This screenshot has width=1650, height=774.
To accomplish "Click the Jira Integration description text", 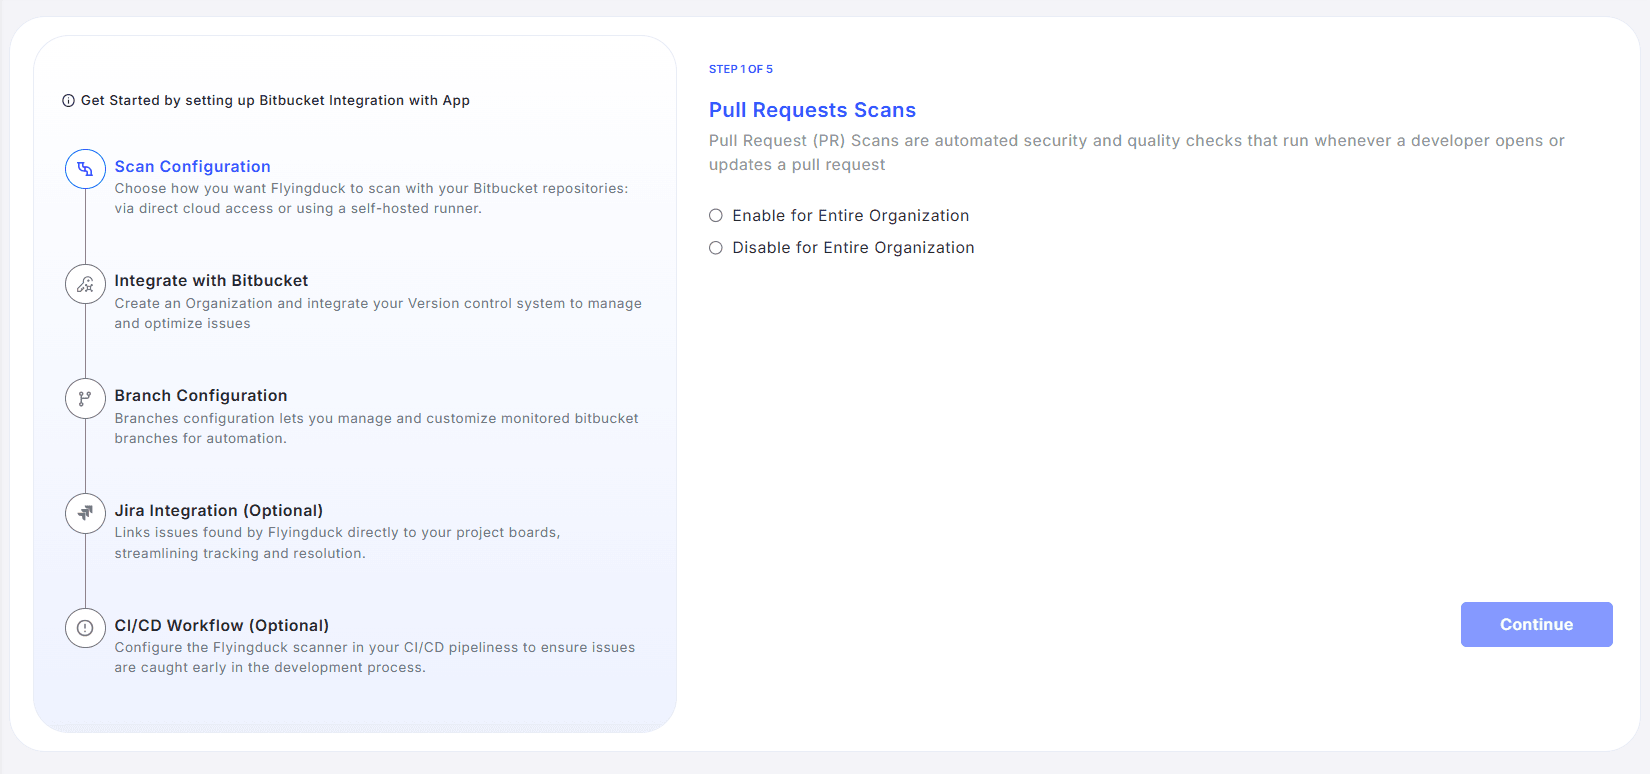I will (x=337, y=543).
